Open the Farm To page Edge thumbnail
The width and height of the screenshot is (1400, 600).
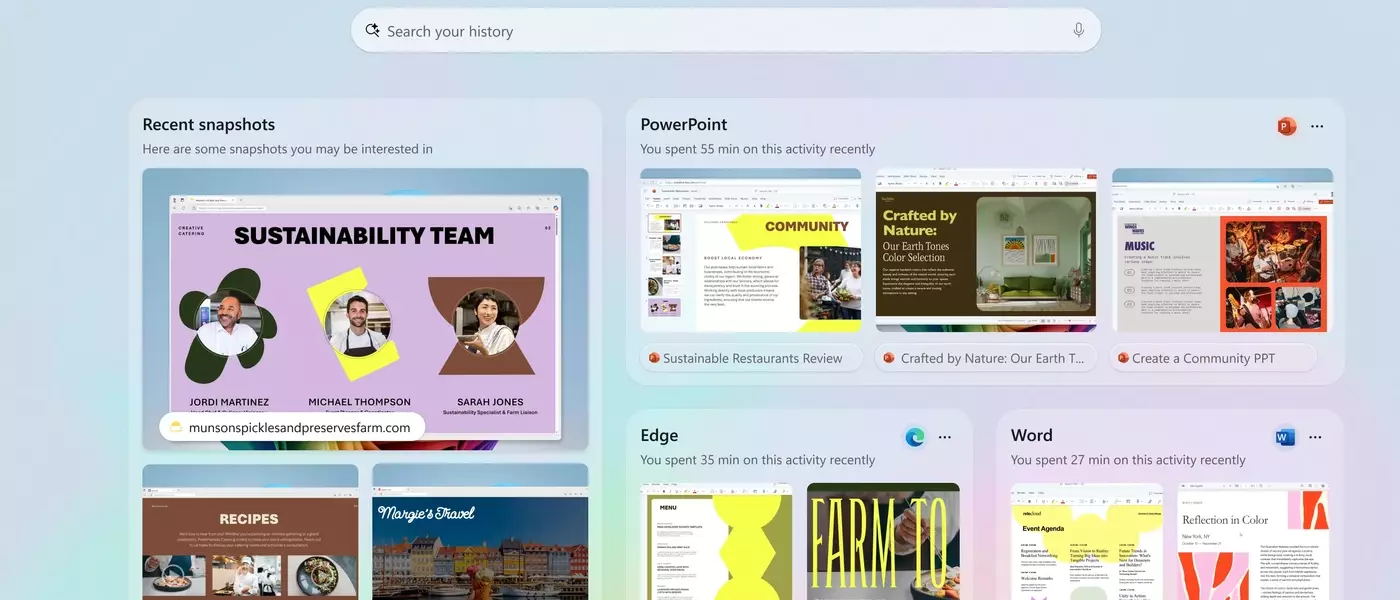883,541
